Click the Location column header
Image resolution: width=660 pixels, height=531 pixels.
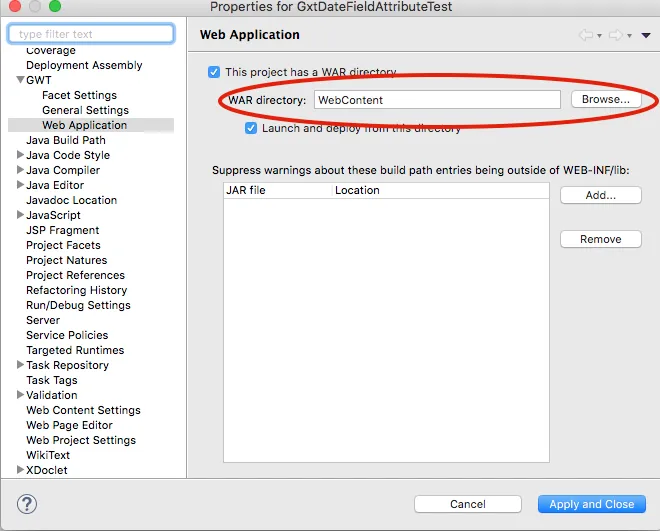[x=441, y=190]
